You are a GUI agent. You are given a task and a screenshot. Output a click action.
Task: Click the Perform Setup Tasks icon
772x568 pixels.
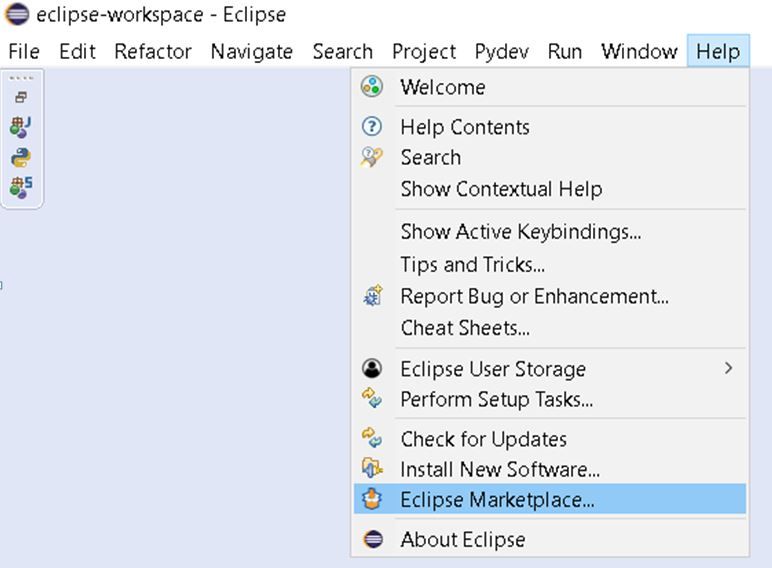(372, 398)
